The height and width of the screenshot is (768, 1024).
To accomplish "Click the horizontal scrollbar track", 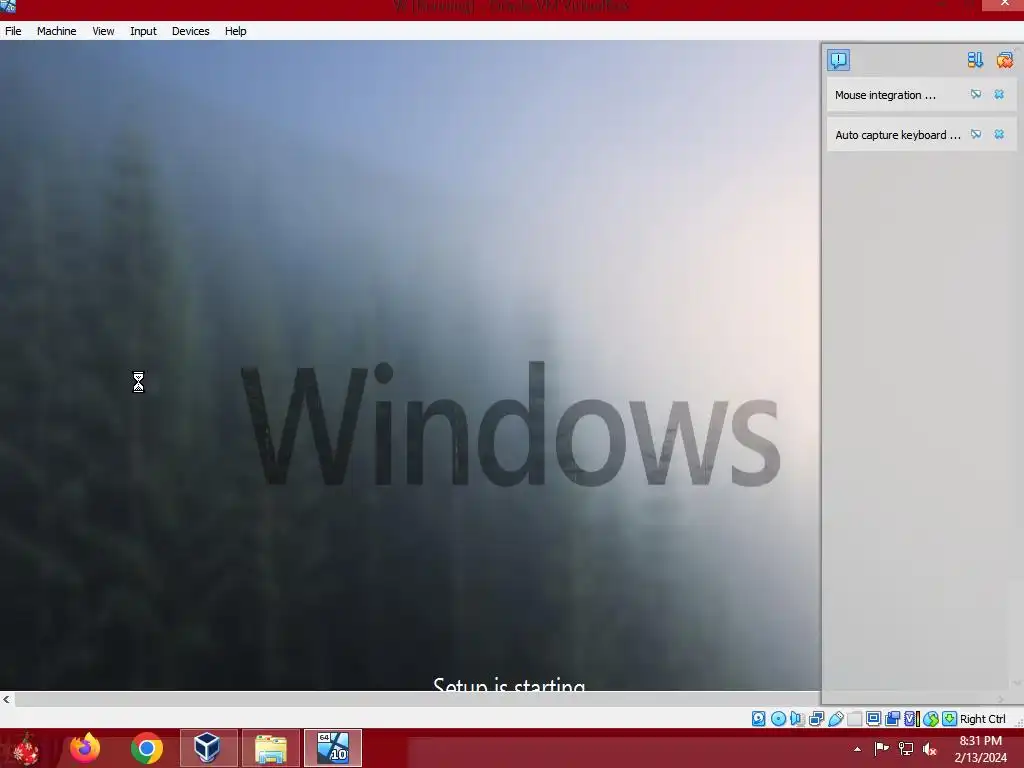I will (417, 699).
